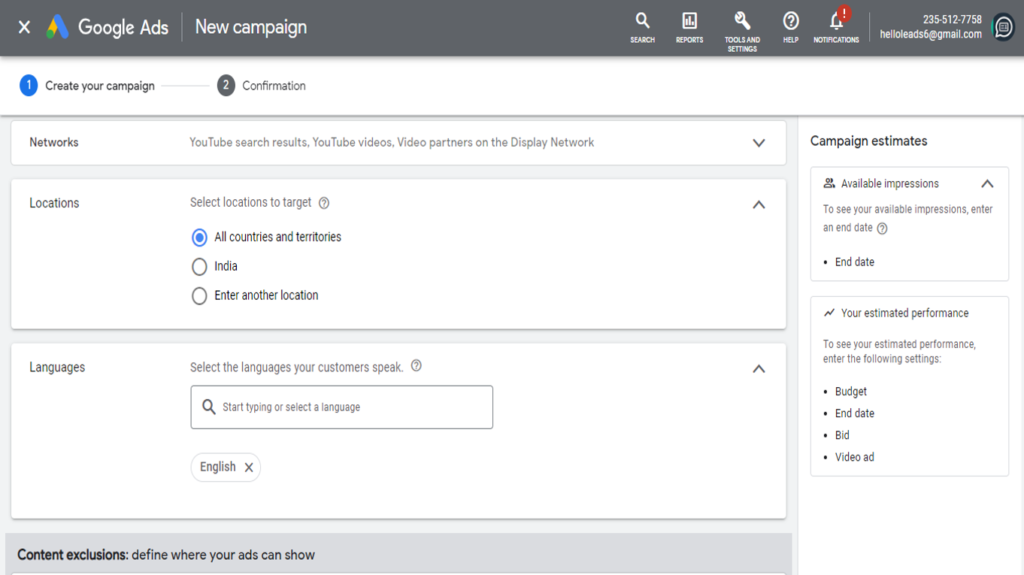1024x575 pixels.
Task: Remove the English language chip
Action: tap(249, 467)
